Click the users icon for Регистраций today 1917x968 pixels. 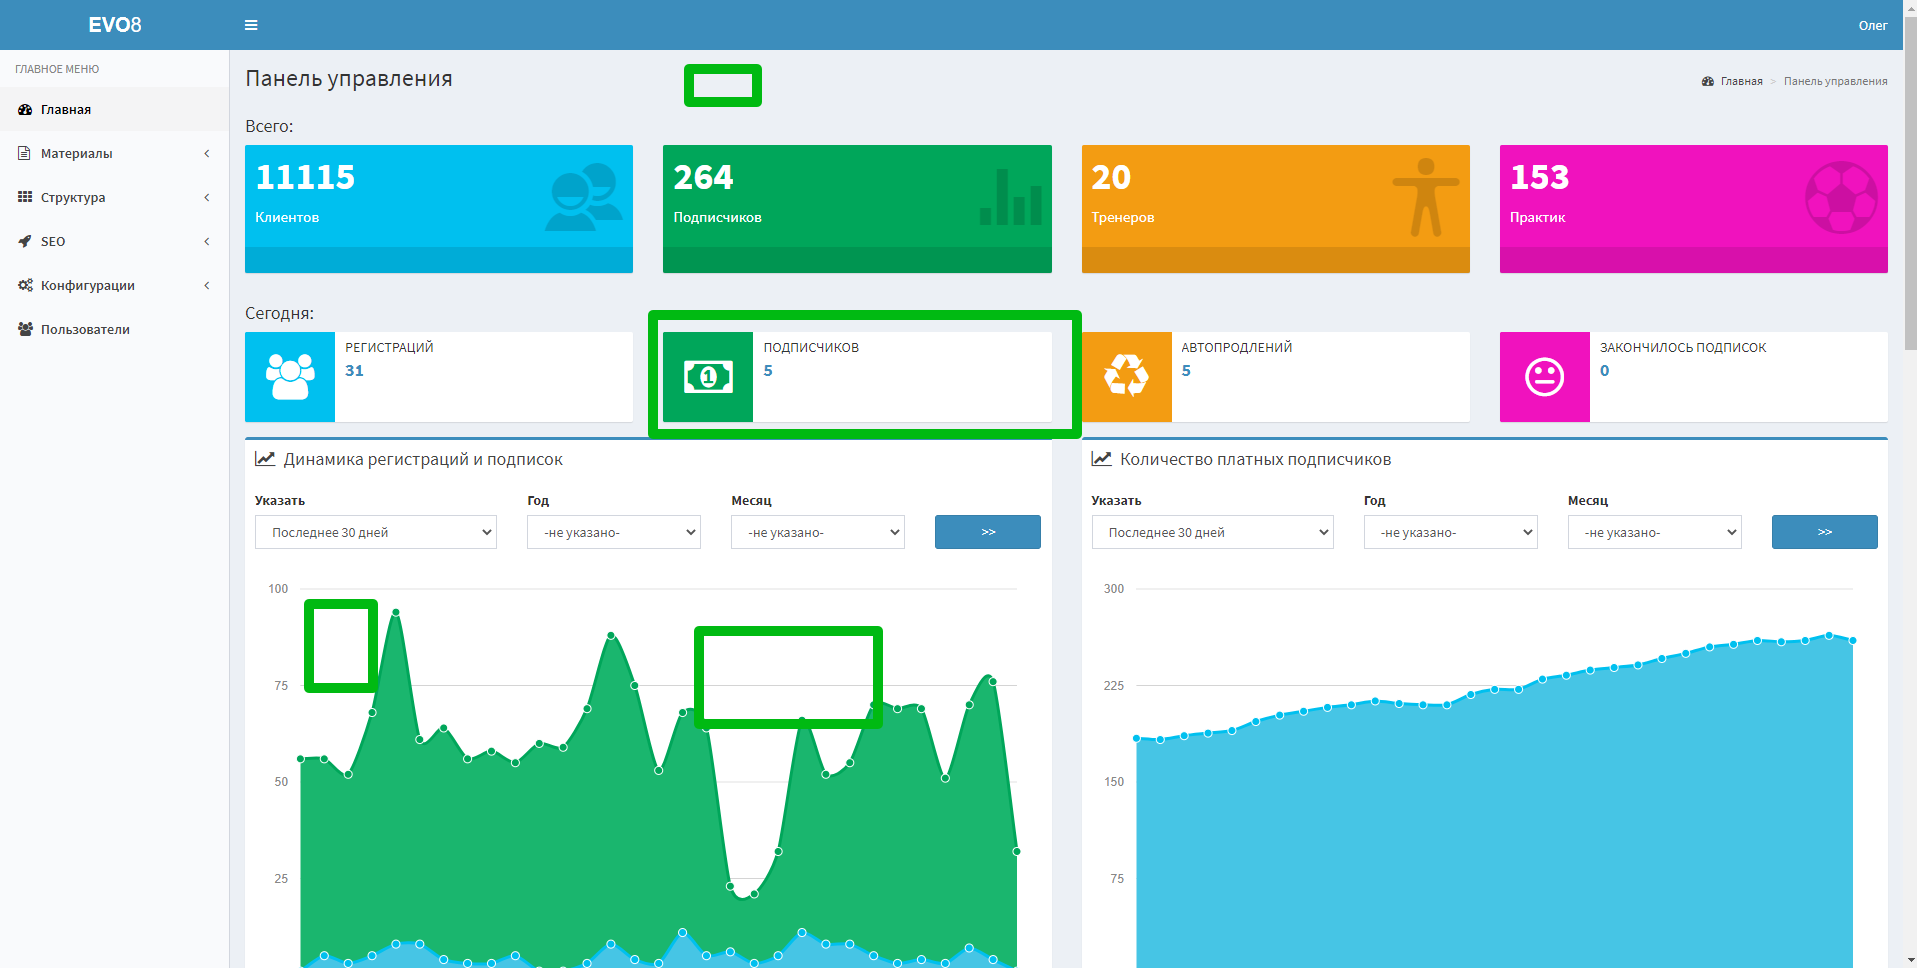(x=290, y=377)
